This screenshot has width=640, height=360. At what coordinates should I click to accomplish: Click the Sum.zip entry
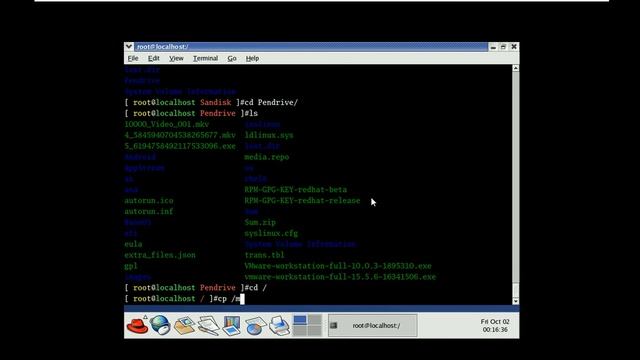click(x=260, y=222)
